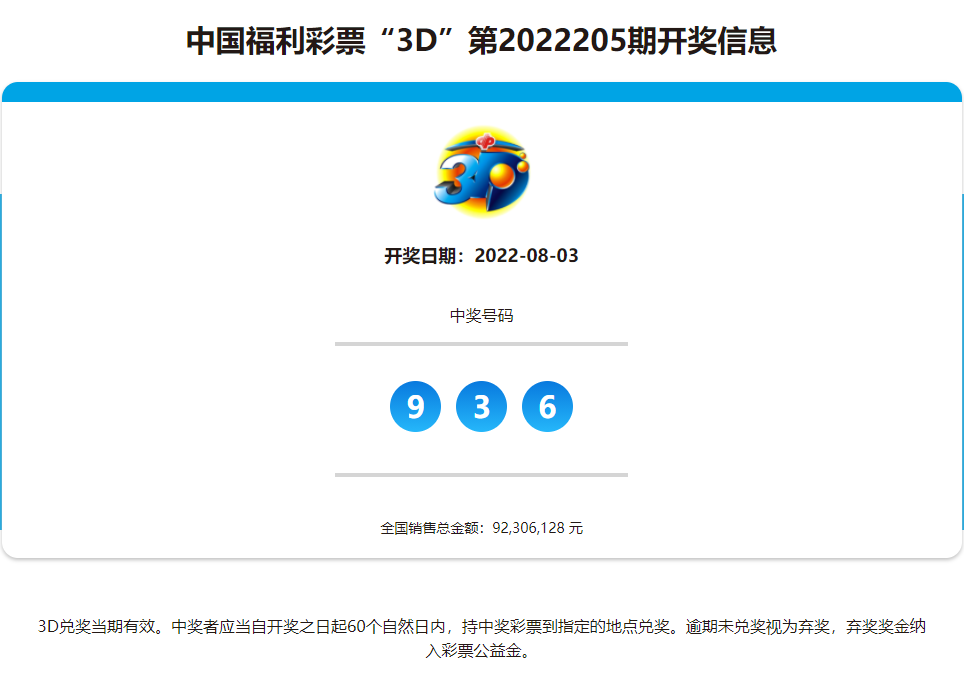Click the 逾期未兑奖视为弃奖 sentence

760,628
